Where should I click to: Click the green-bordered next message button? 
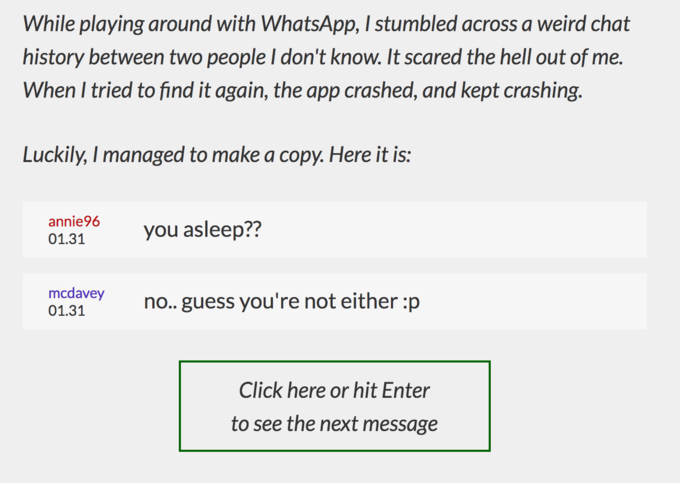(334, 406)
